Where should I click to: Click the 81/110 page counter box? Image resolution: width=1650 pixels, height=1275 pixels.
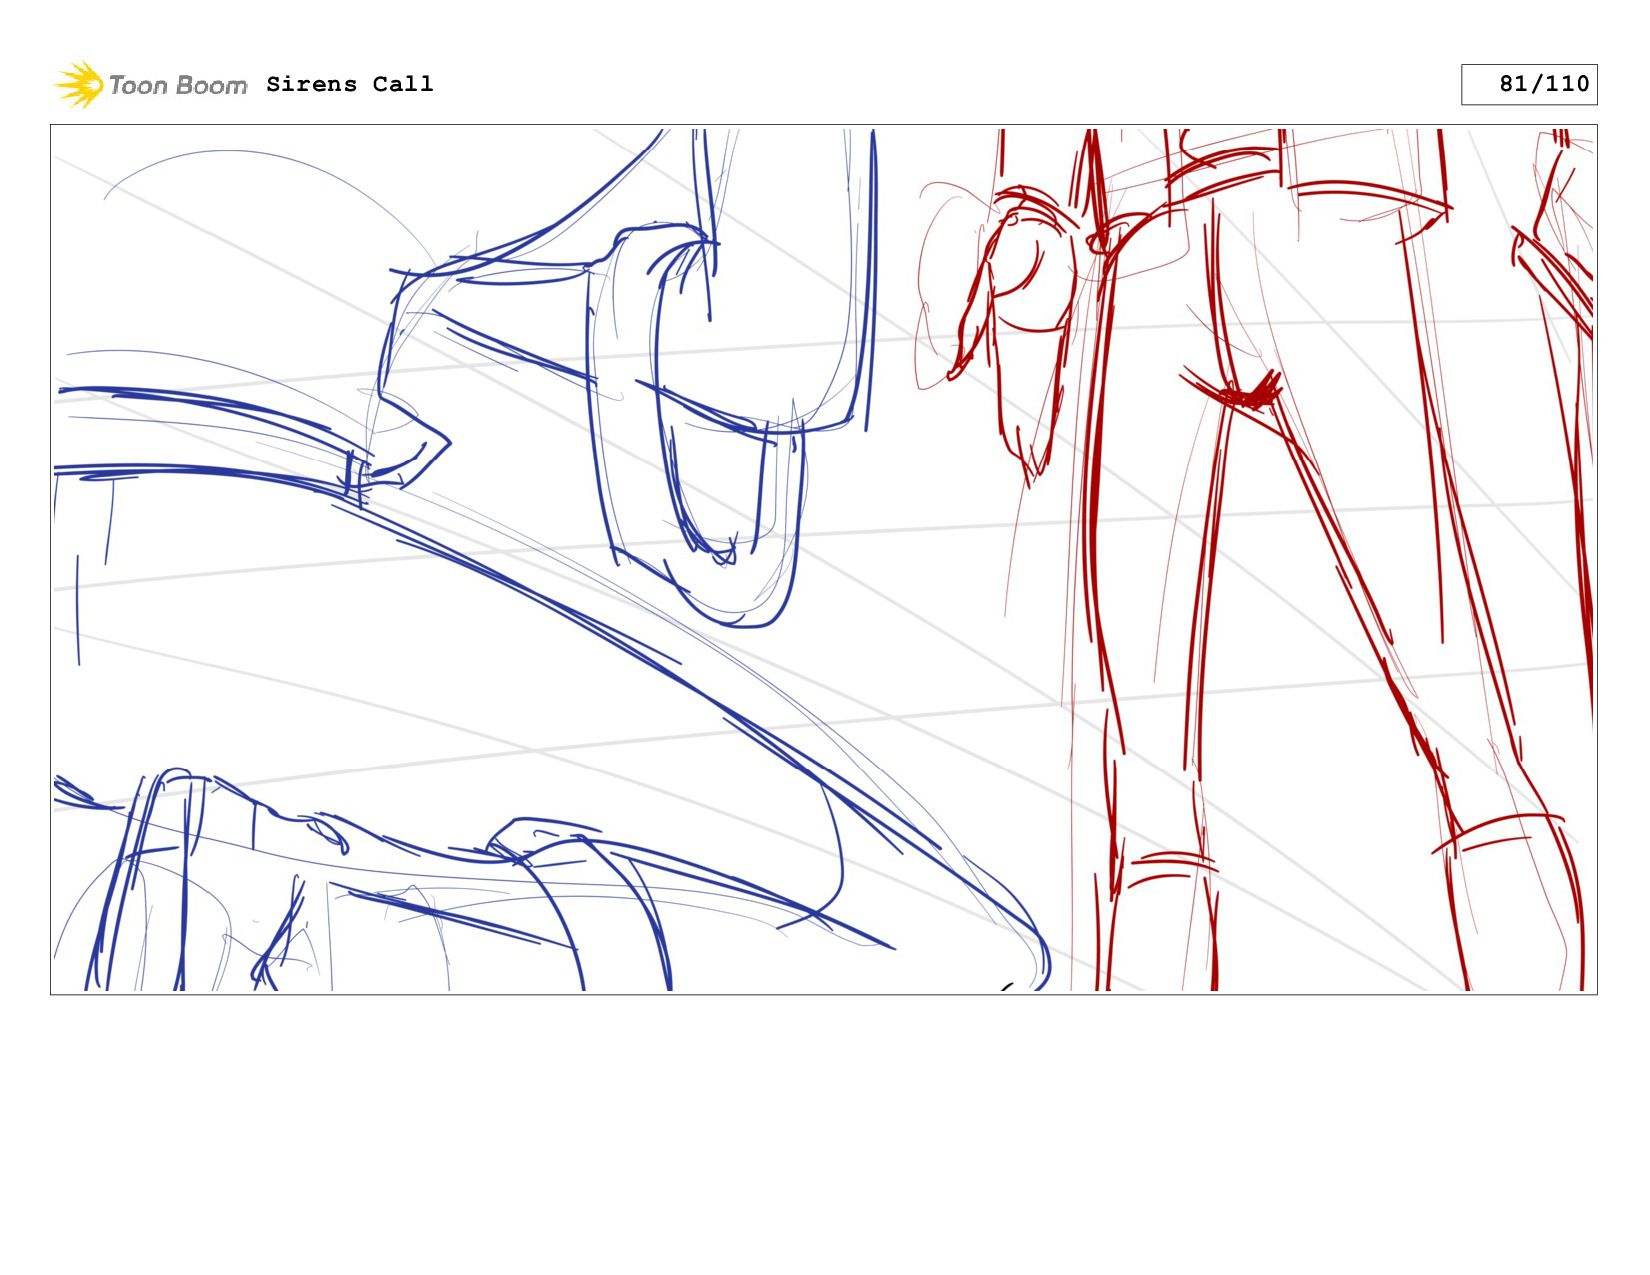pyautogui.click(x=1529, y=84)
